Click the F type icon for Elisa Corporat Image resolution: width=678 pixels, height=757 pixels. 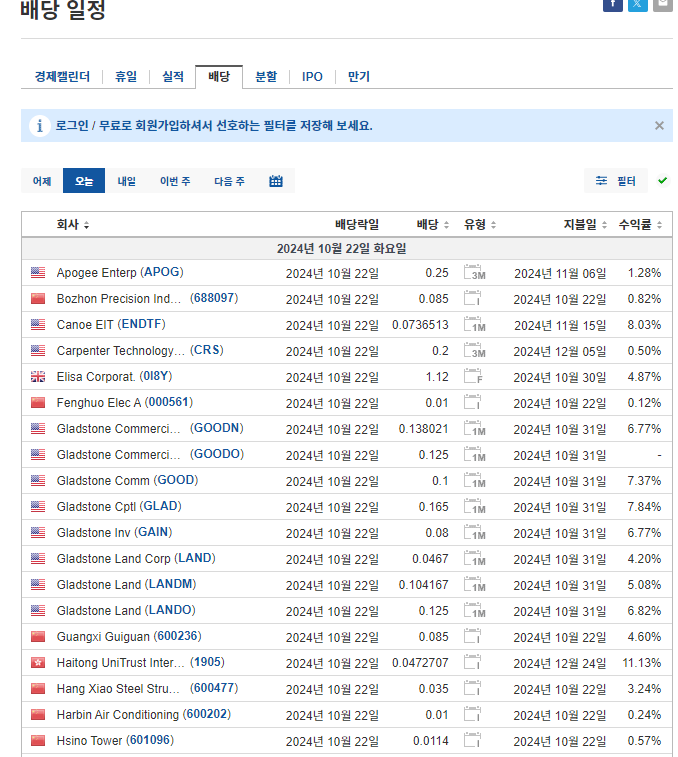(x=473, y=377)
